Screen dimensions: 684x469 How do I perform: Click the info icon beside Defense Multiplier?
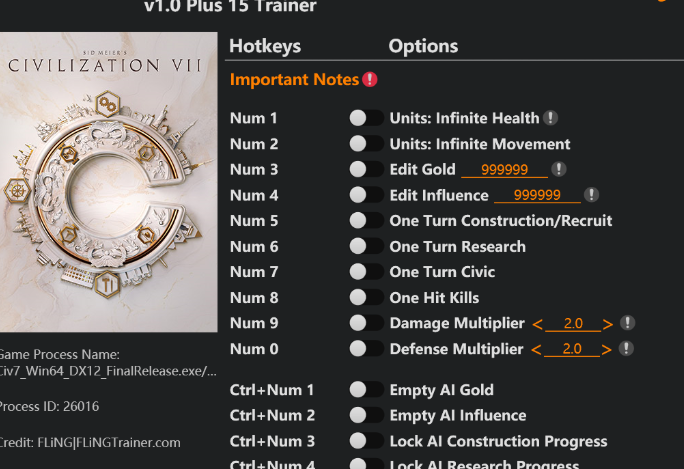point(626,349)
